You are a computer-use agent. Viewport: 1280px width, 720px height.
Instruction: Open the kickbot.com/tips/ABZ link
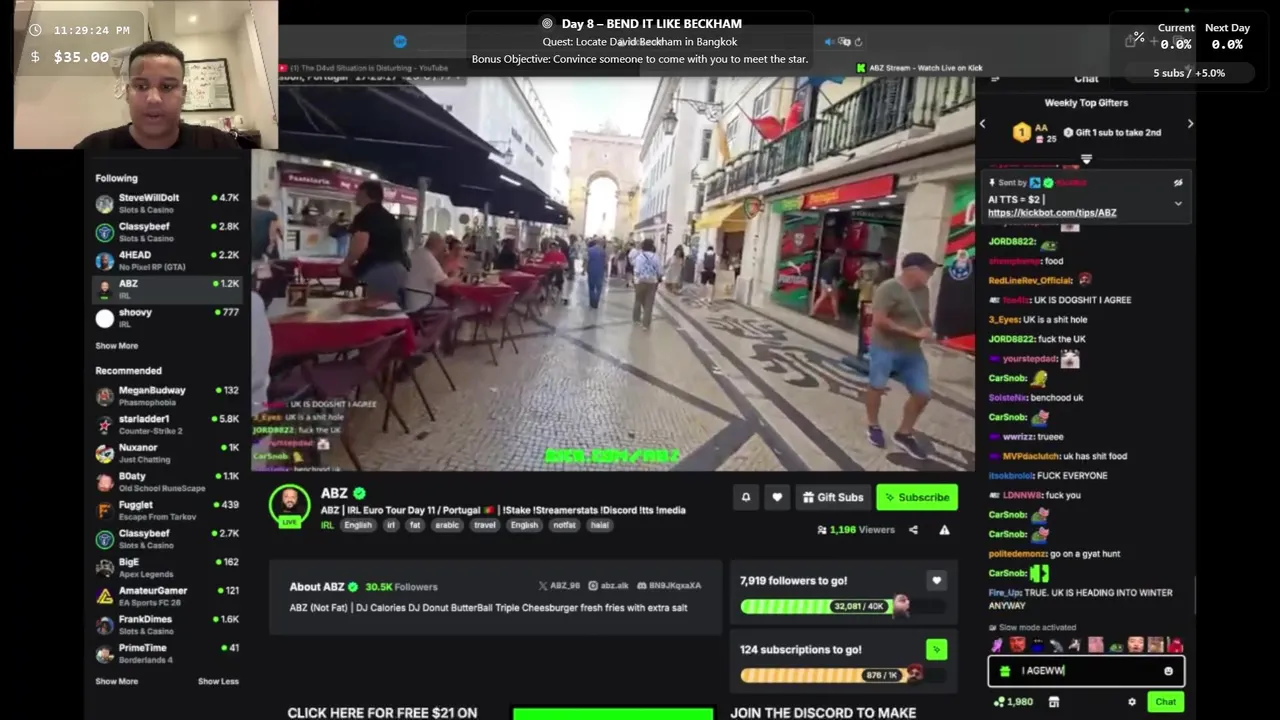[x=1052, y=213]
